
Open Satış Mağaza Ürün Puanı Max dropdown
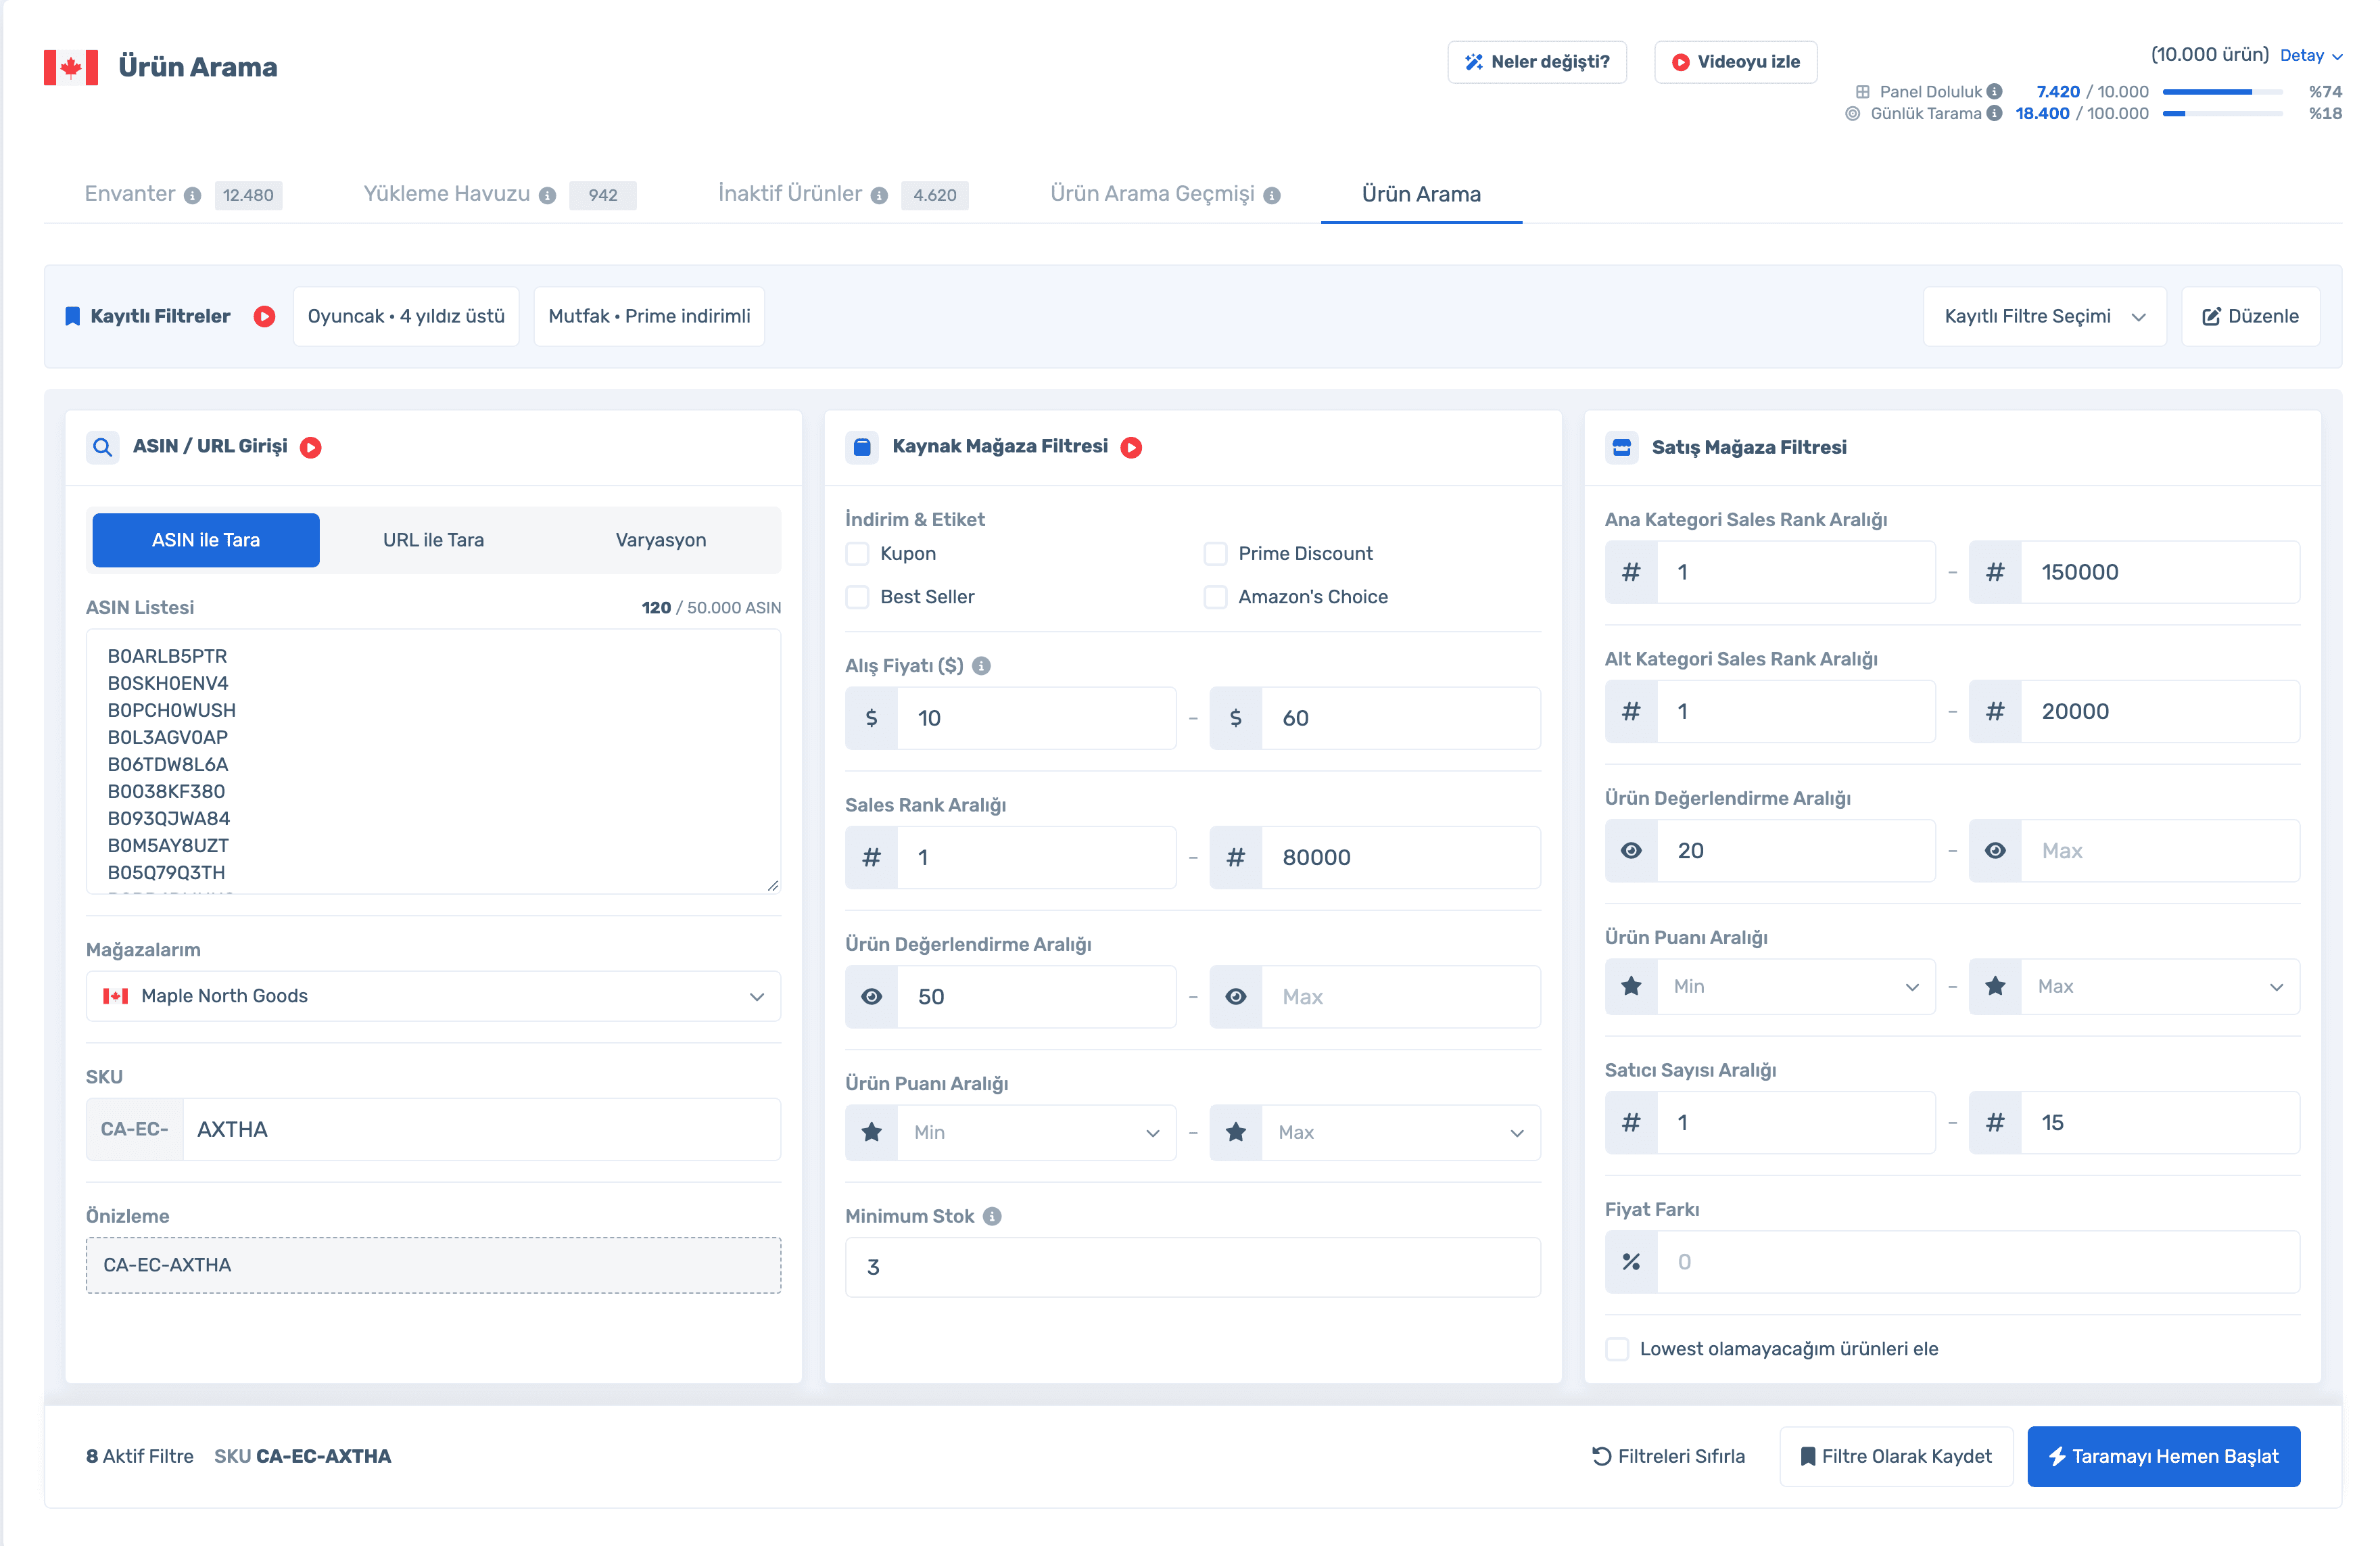[x=2160, y=987]
